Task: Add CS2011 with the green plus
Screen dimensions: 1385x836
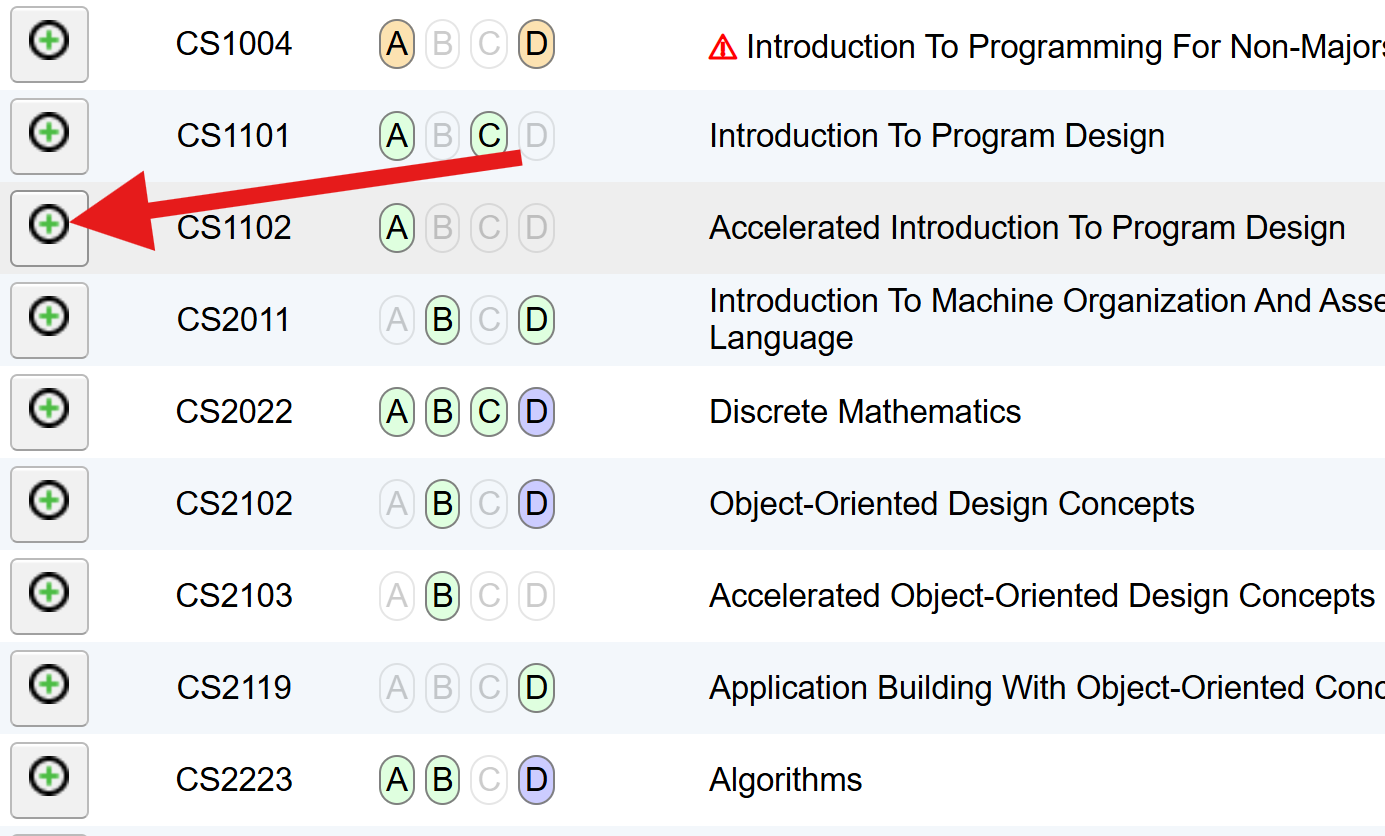Action: pos(49,320)
